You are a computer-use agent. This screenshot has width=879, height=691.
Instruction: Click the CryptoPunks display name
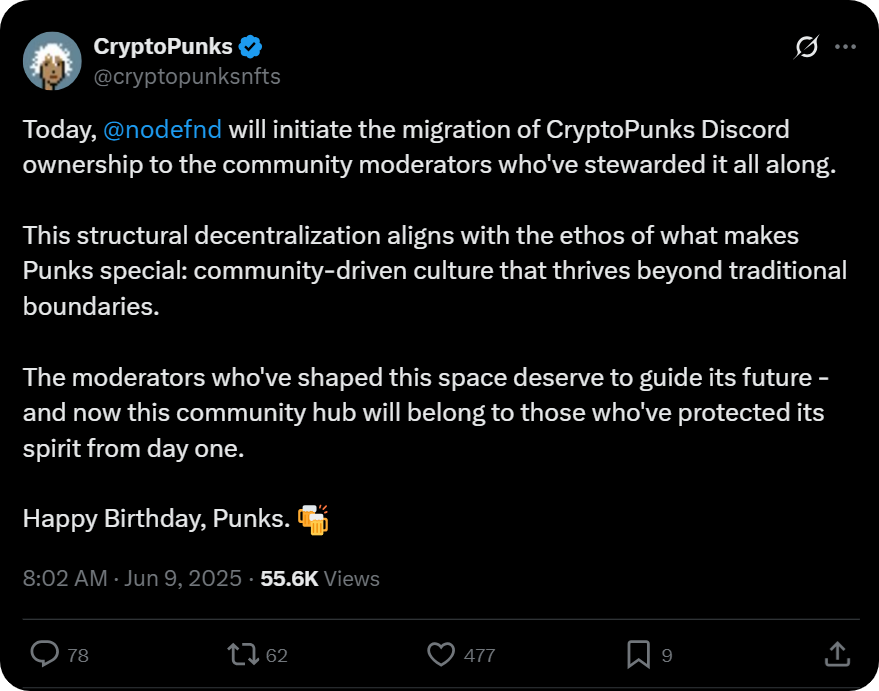pos(162,46)
